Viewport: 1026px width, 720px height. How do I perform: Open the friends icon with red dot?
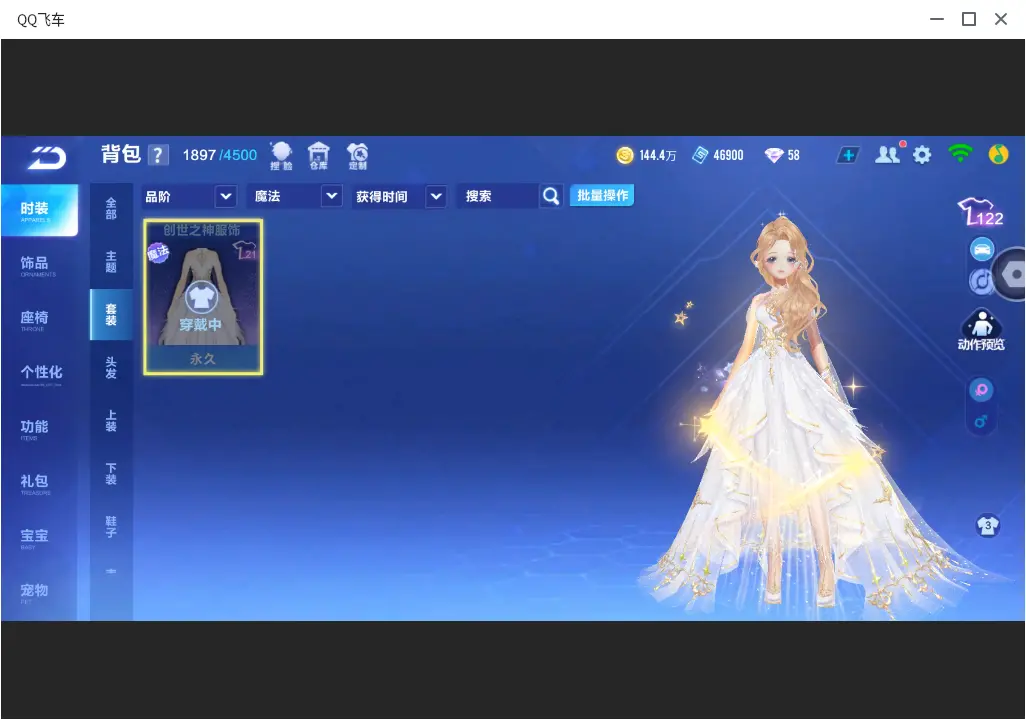click(x=889, y=154)
